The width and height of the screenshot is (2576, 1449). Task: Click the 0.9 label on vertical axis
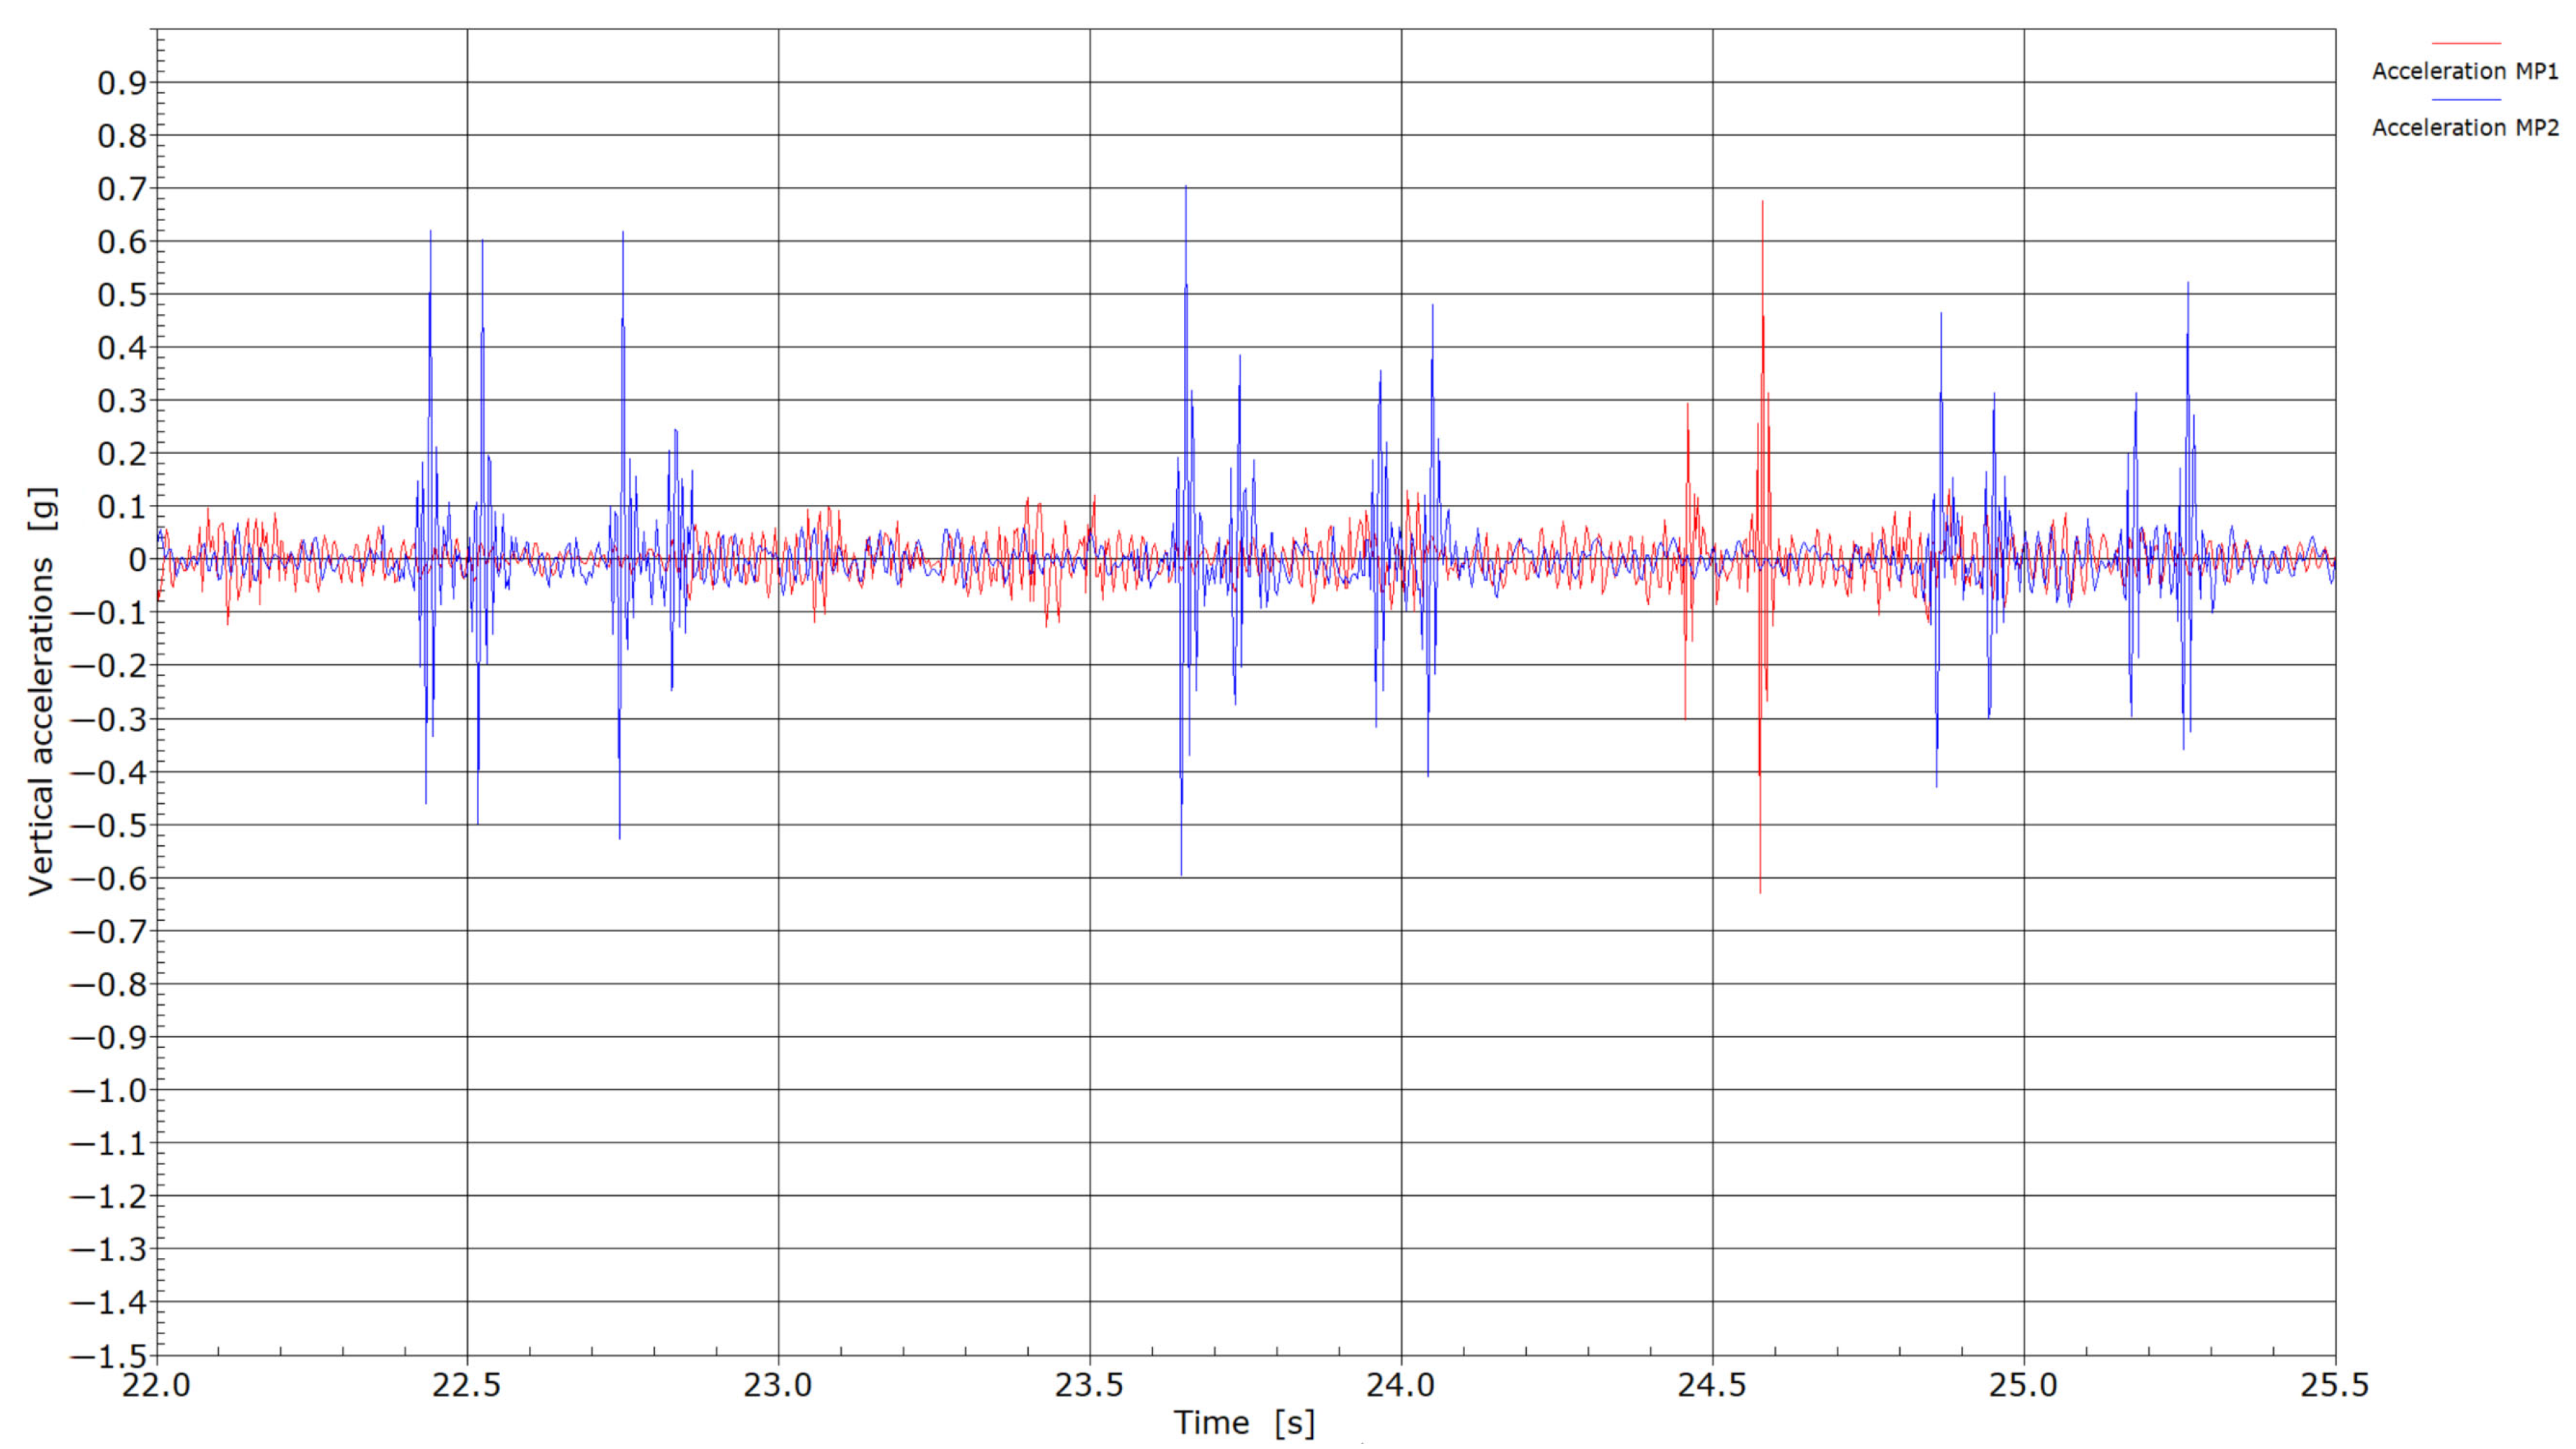point(121,83)
